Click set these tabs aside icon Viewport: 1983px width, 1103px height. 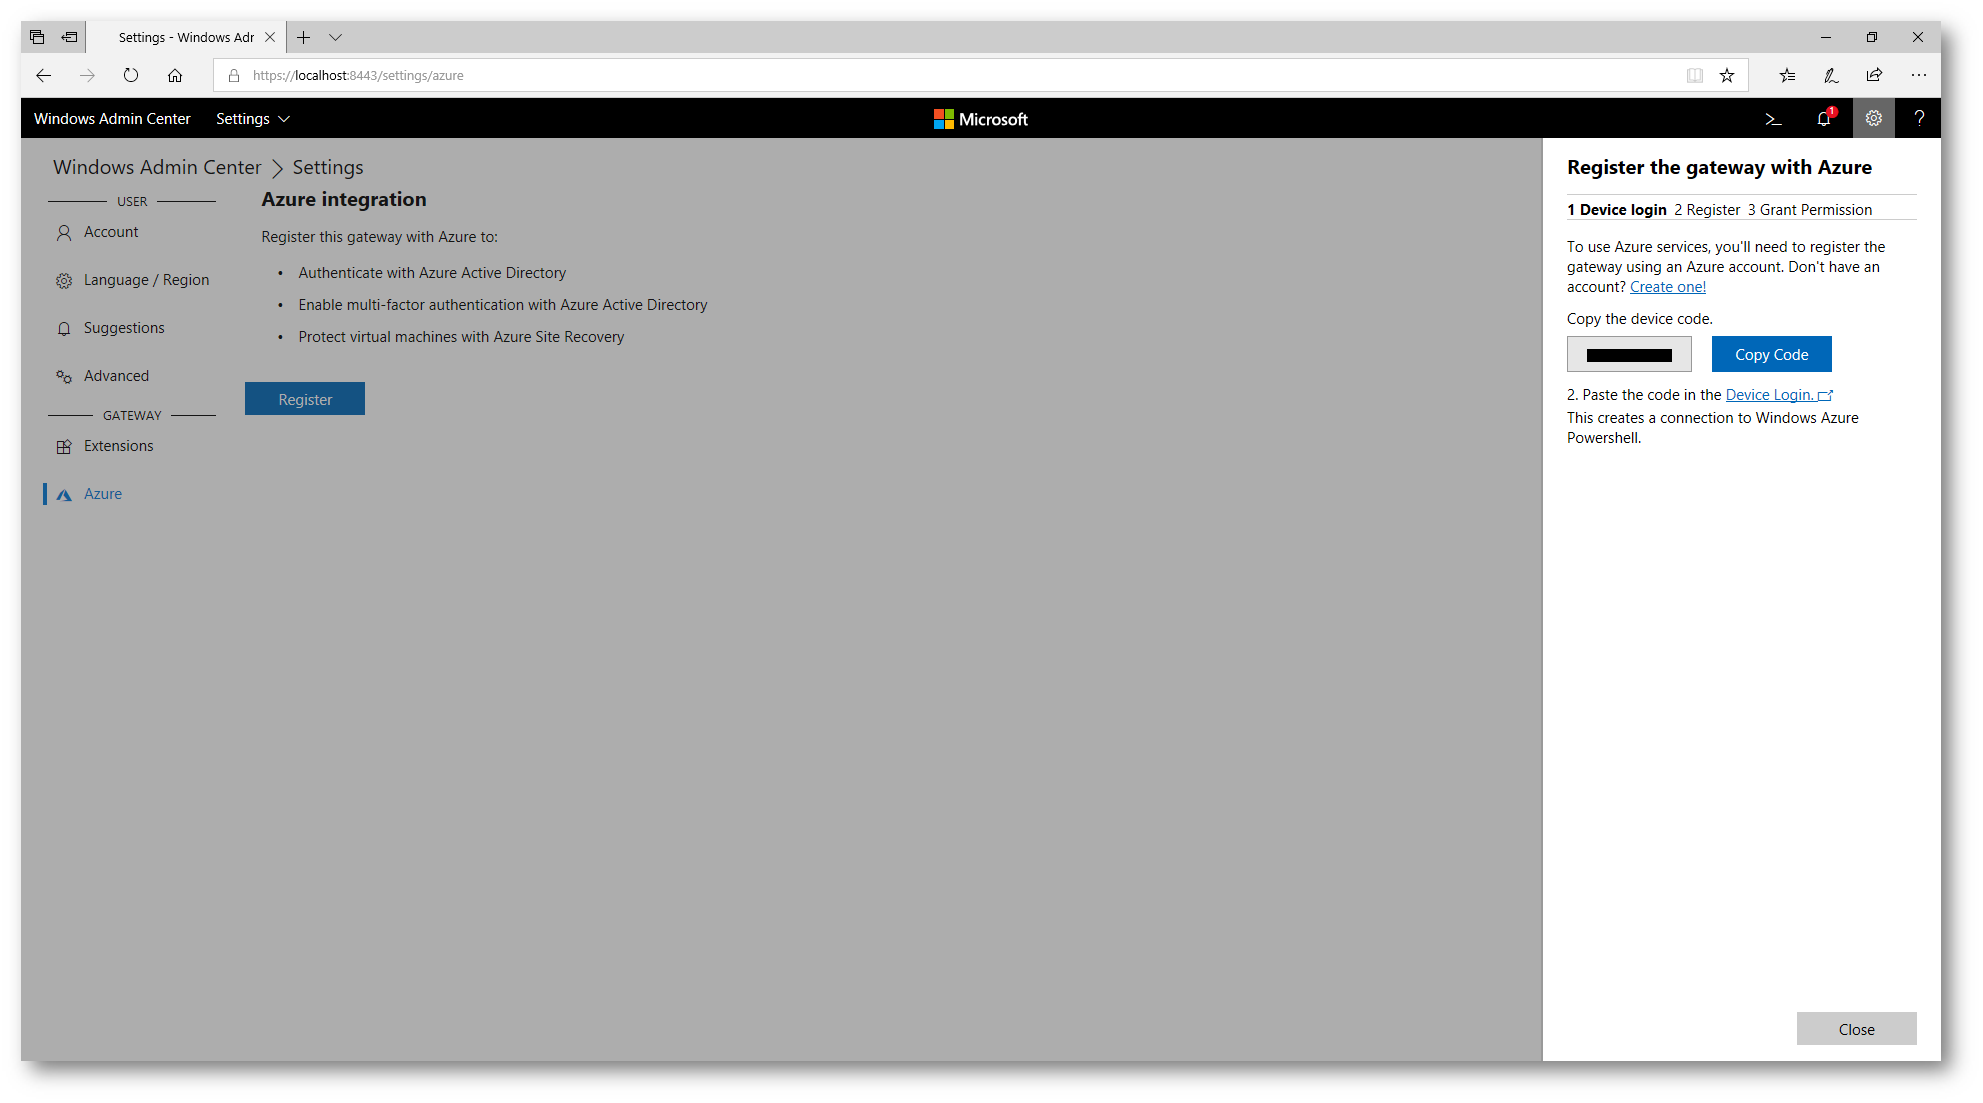[69, 37]
